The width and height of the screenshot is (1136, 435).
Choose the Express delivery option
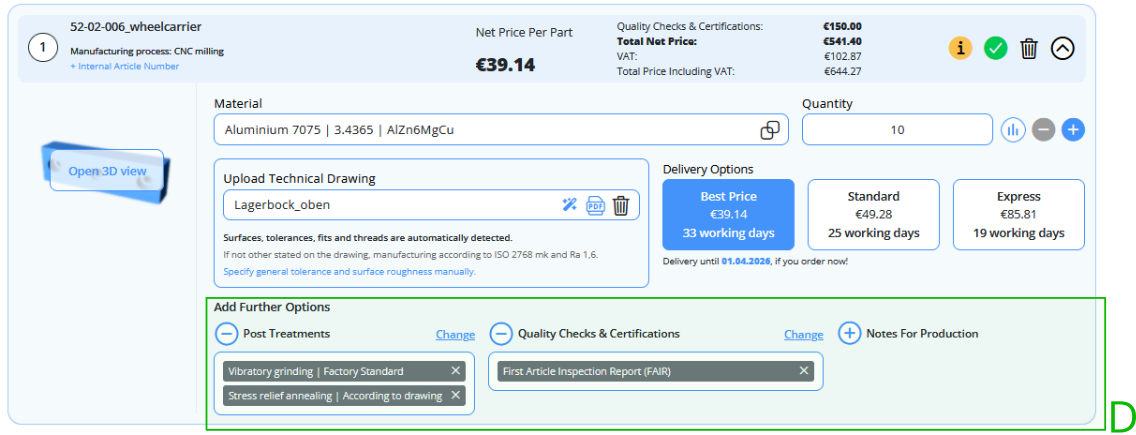(1018, 215)
